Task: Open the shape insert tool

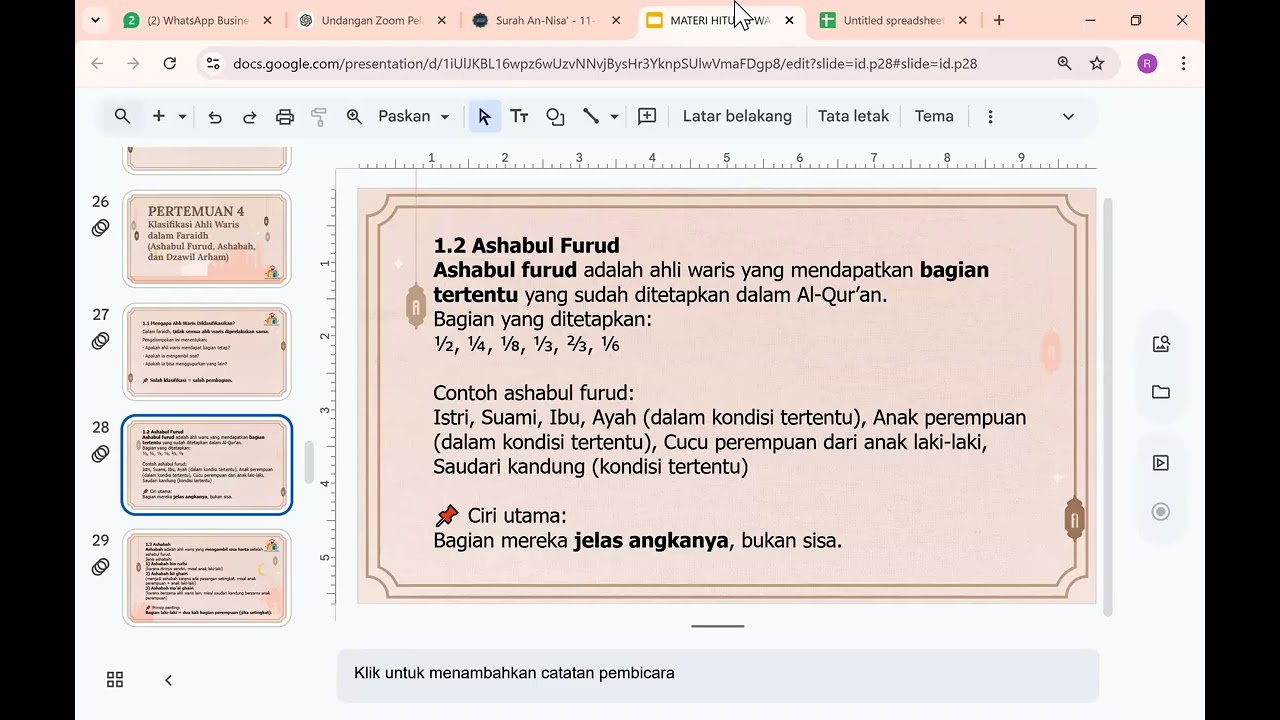Action: tap(555, 117)
